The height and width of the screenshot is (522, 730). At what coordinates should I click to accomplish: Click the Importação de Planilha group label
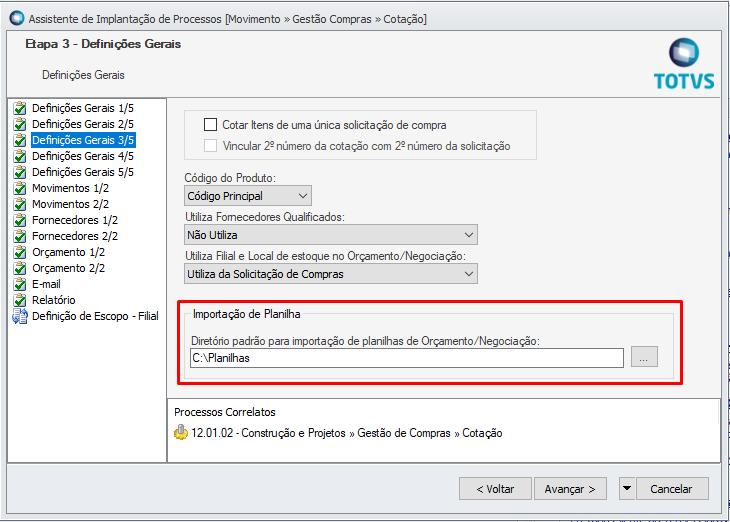(x=246, y=314)
